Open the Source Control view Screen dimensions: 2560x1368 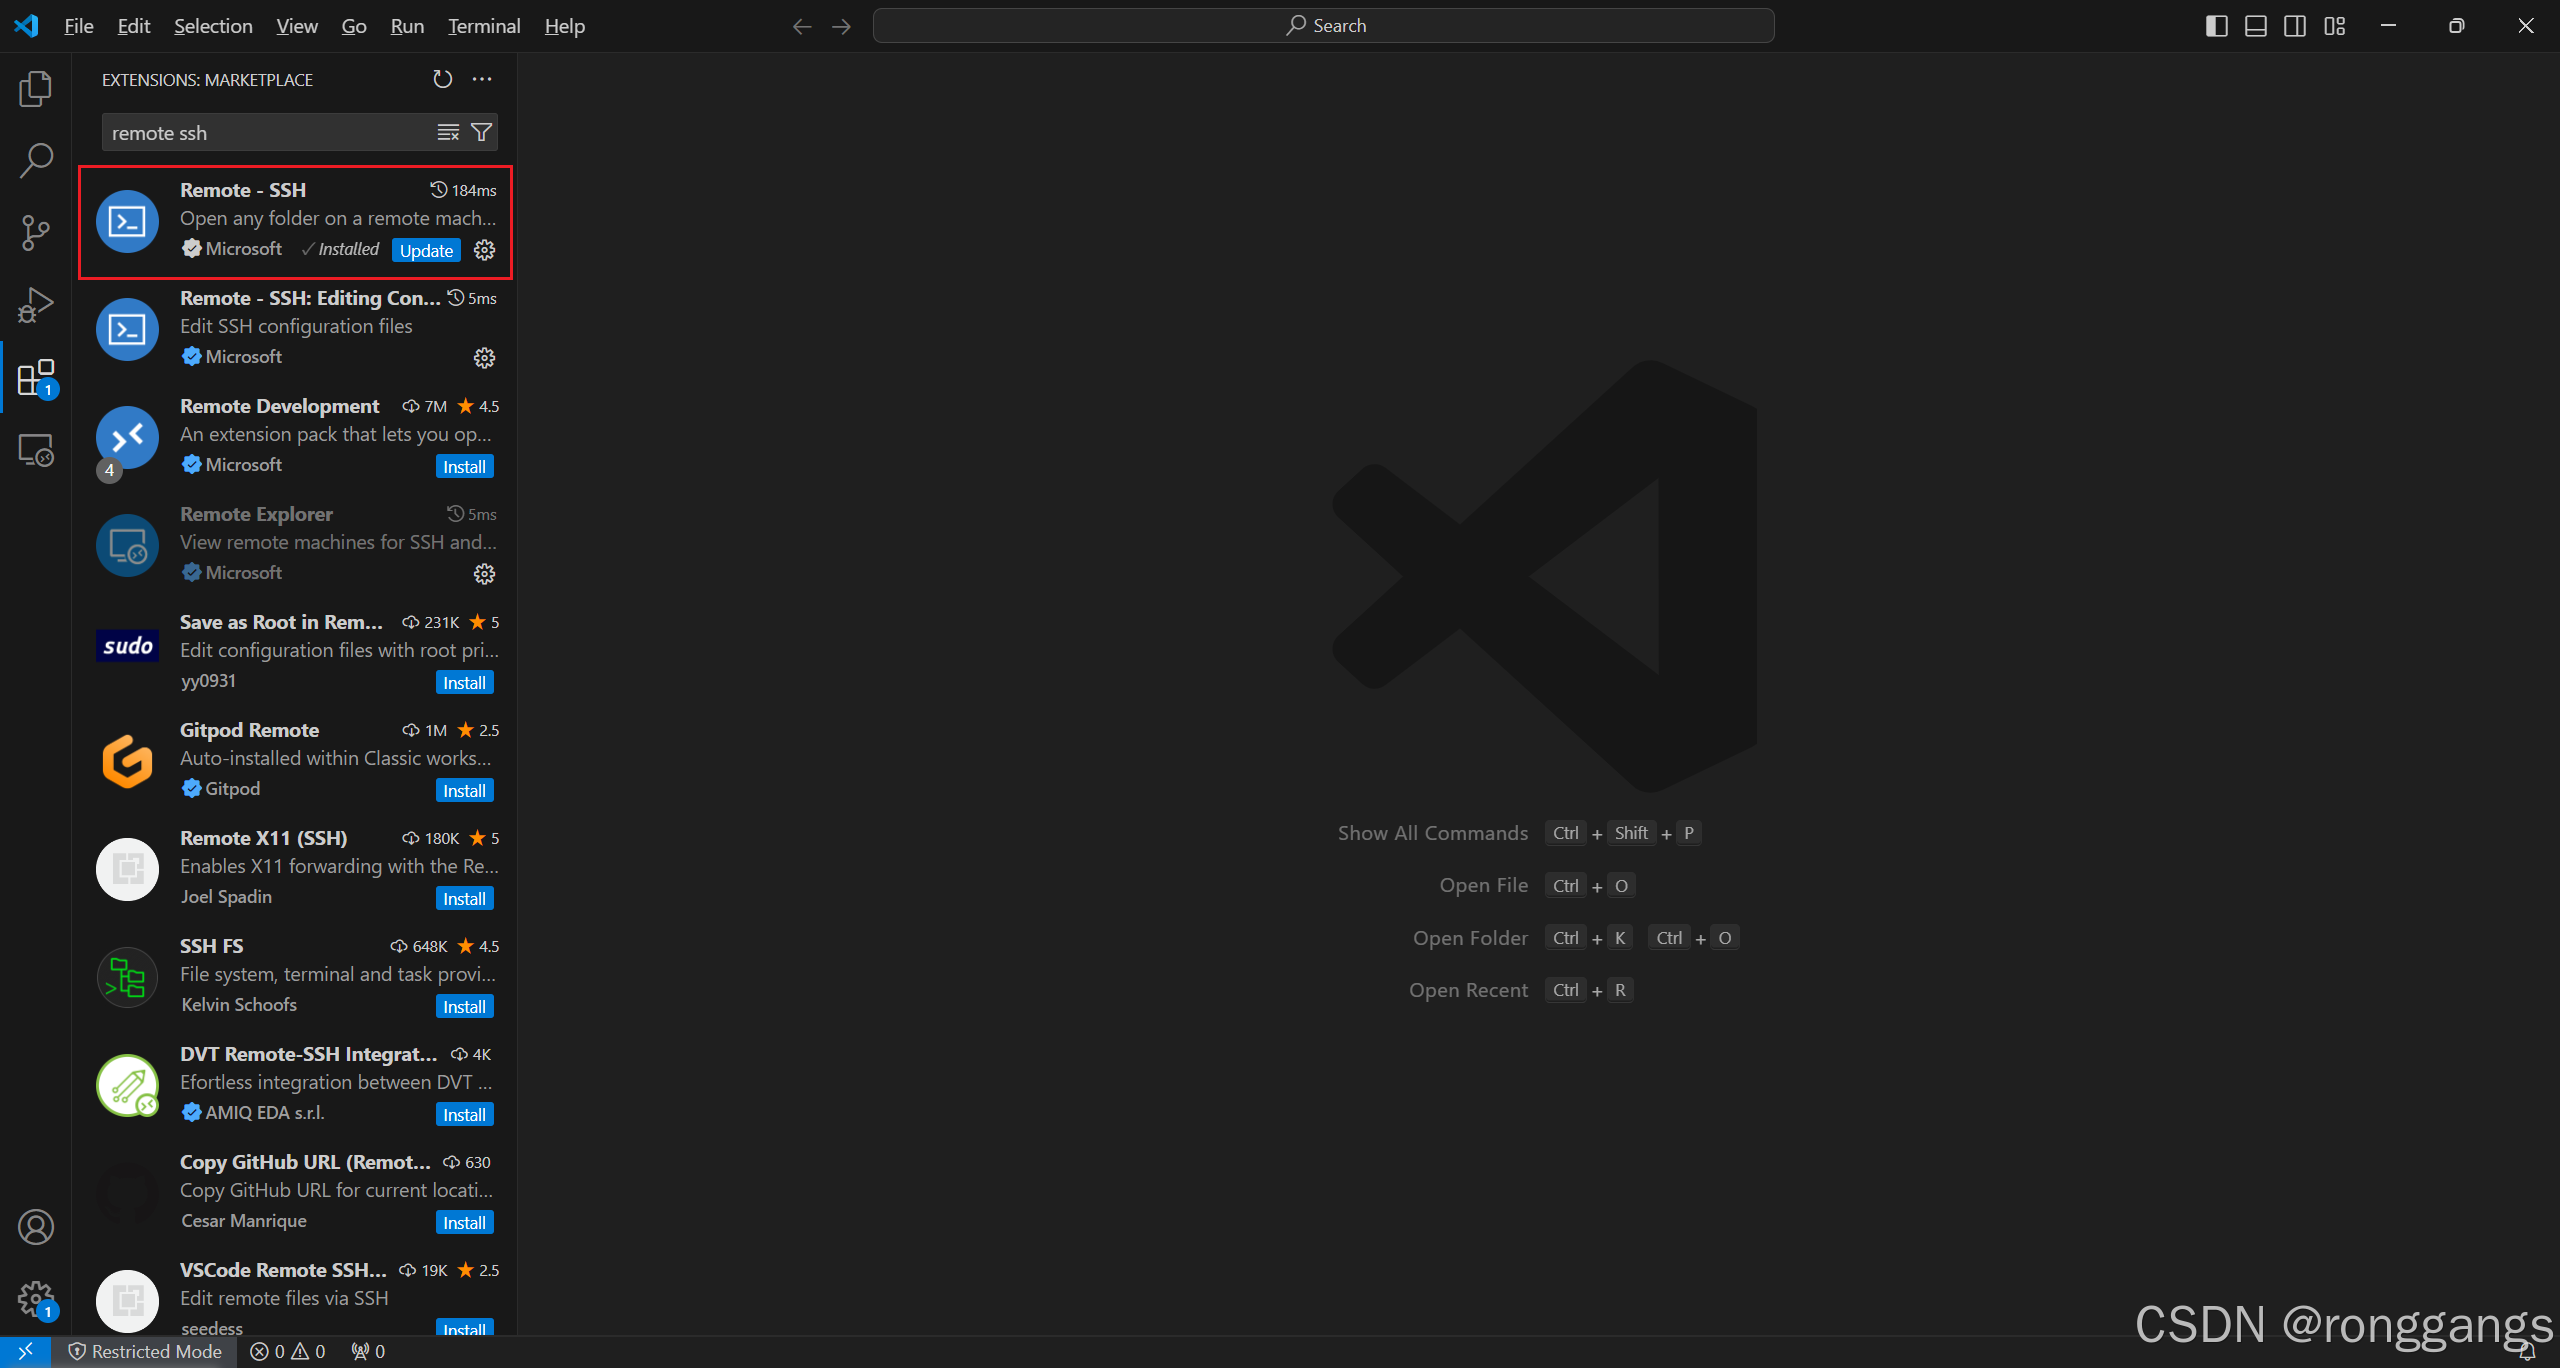(x=36, y=233)
